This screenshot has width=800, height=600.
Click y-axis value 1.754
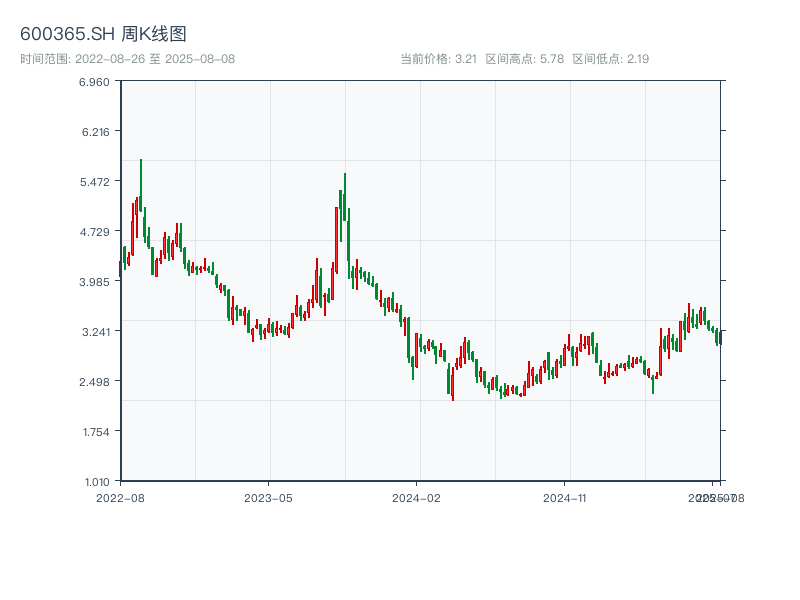coord(96,432)
